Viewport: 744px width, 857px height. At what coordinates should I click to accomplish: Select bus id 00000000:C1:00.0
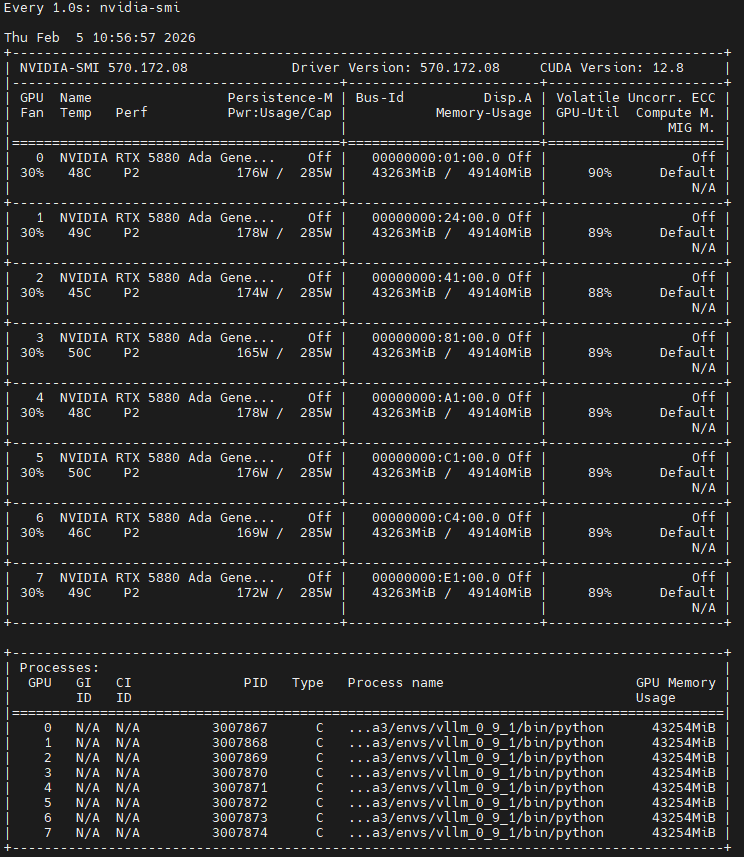tap(436, 458)
